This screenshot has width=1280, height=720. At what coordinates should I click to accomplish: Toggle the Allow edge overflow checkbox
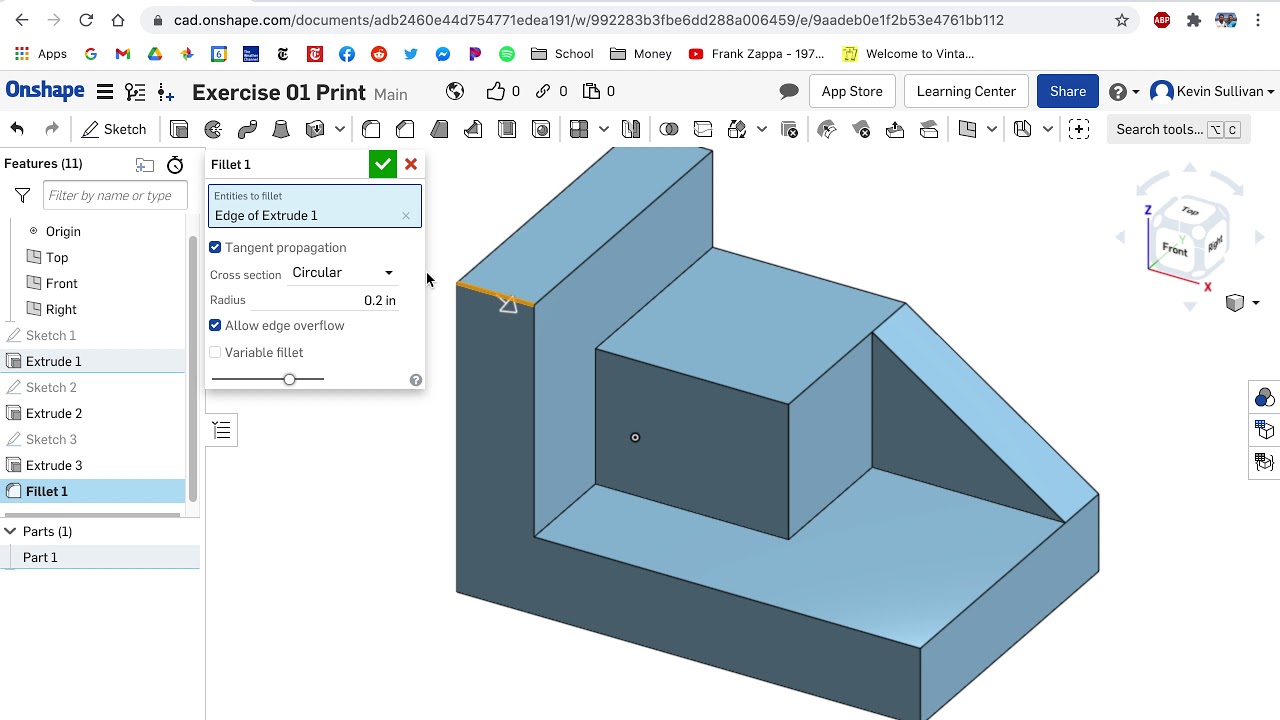click(x=215, y=325)
